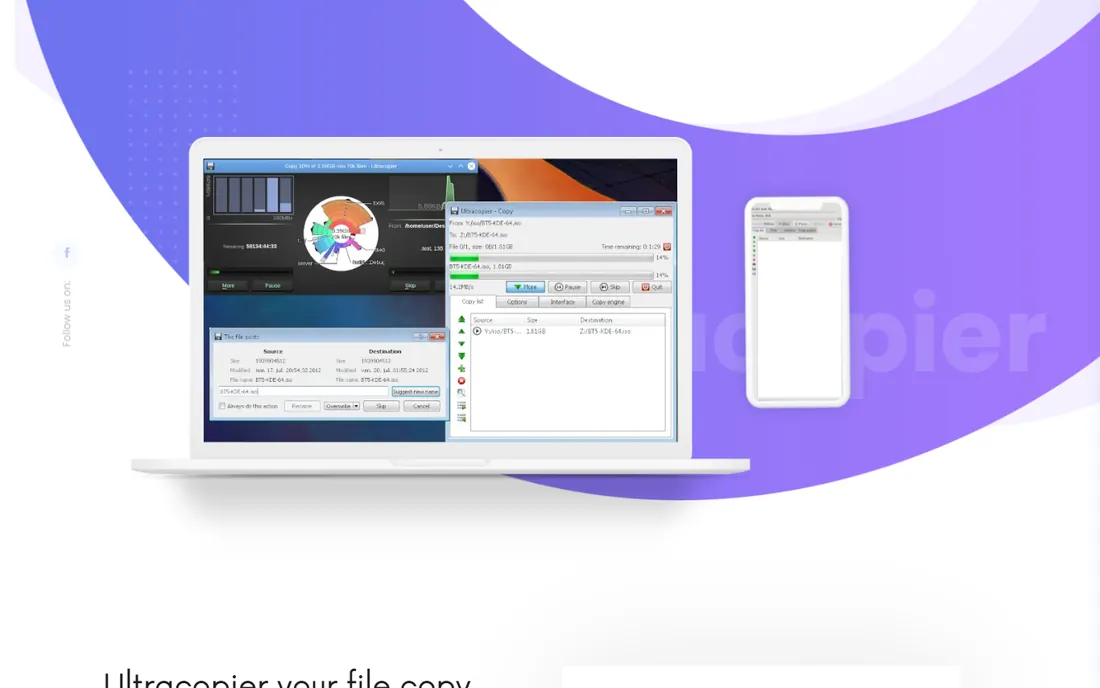1100x688 pixels.
Task: Click the circular disk usage chart
Action: [x=341, y=234]
